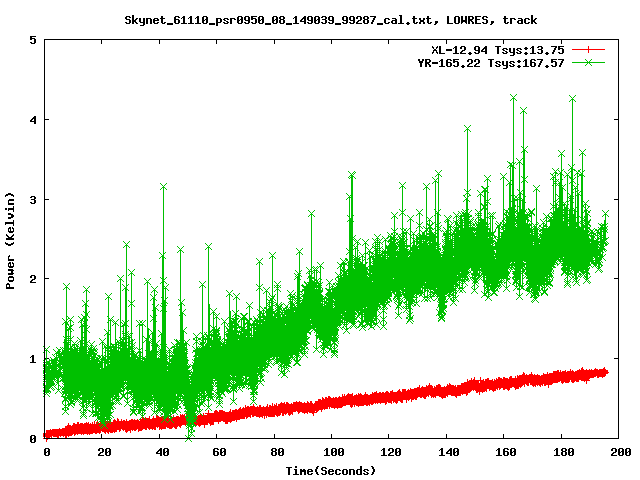Click the x-axis tick label 80
Screen dimensions: 640x480
[275, 453]
